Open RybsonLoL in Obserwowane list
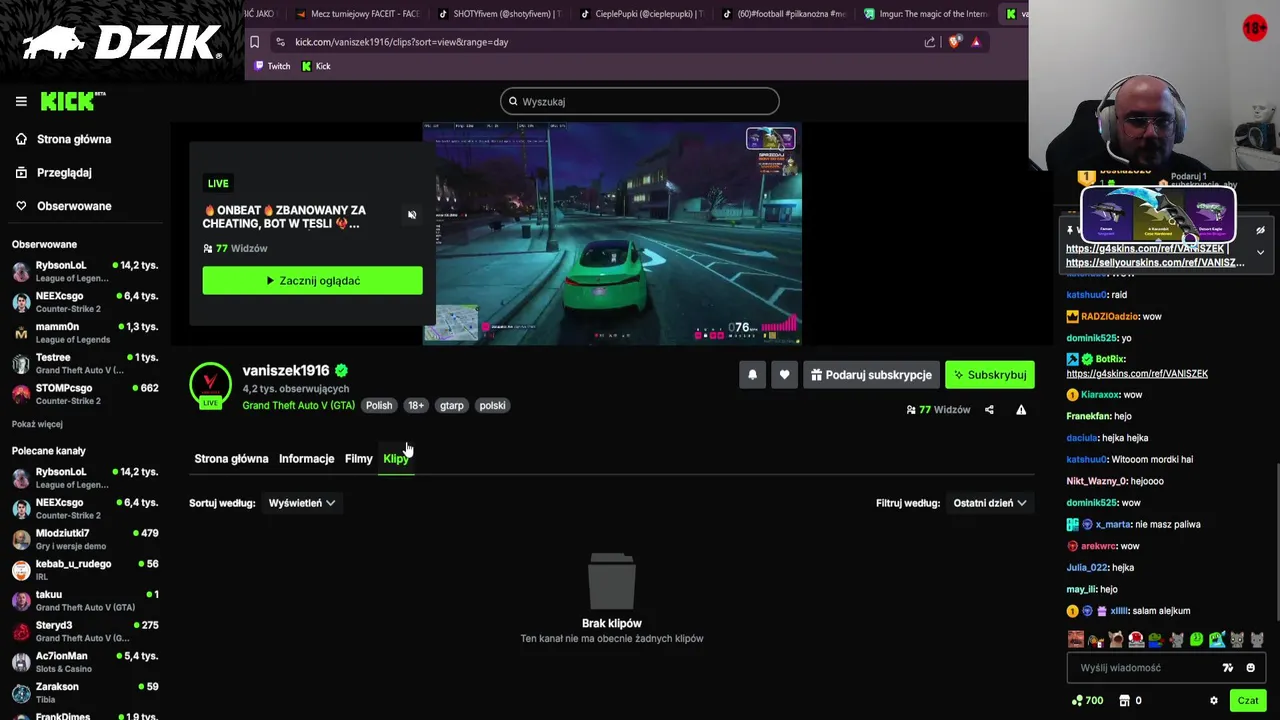This screenshot has height=720, width=1280. 85,271
